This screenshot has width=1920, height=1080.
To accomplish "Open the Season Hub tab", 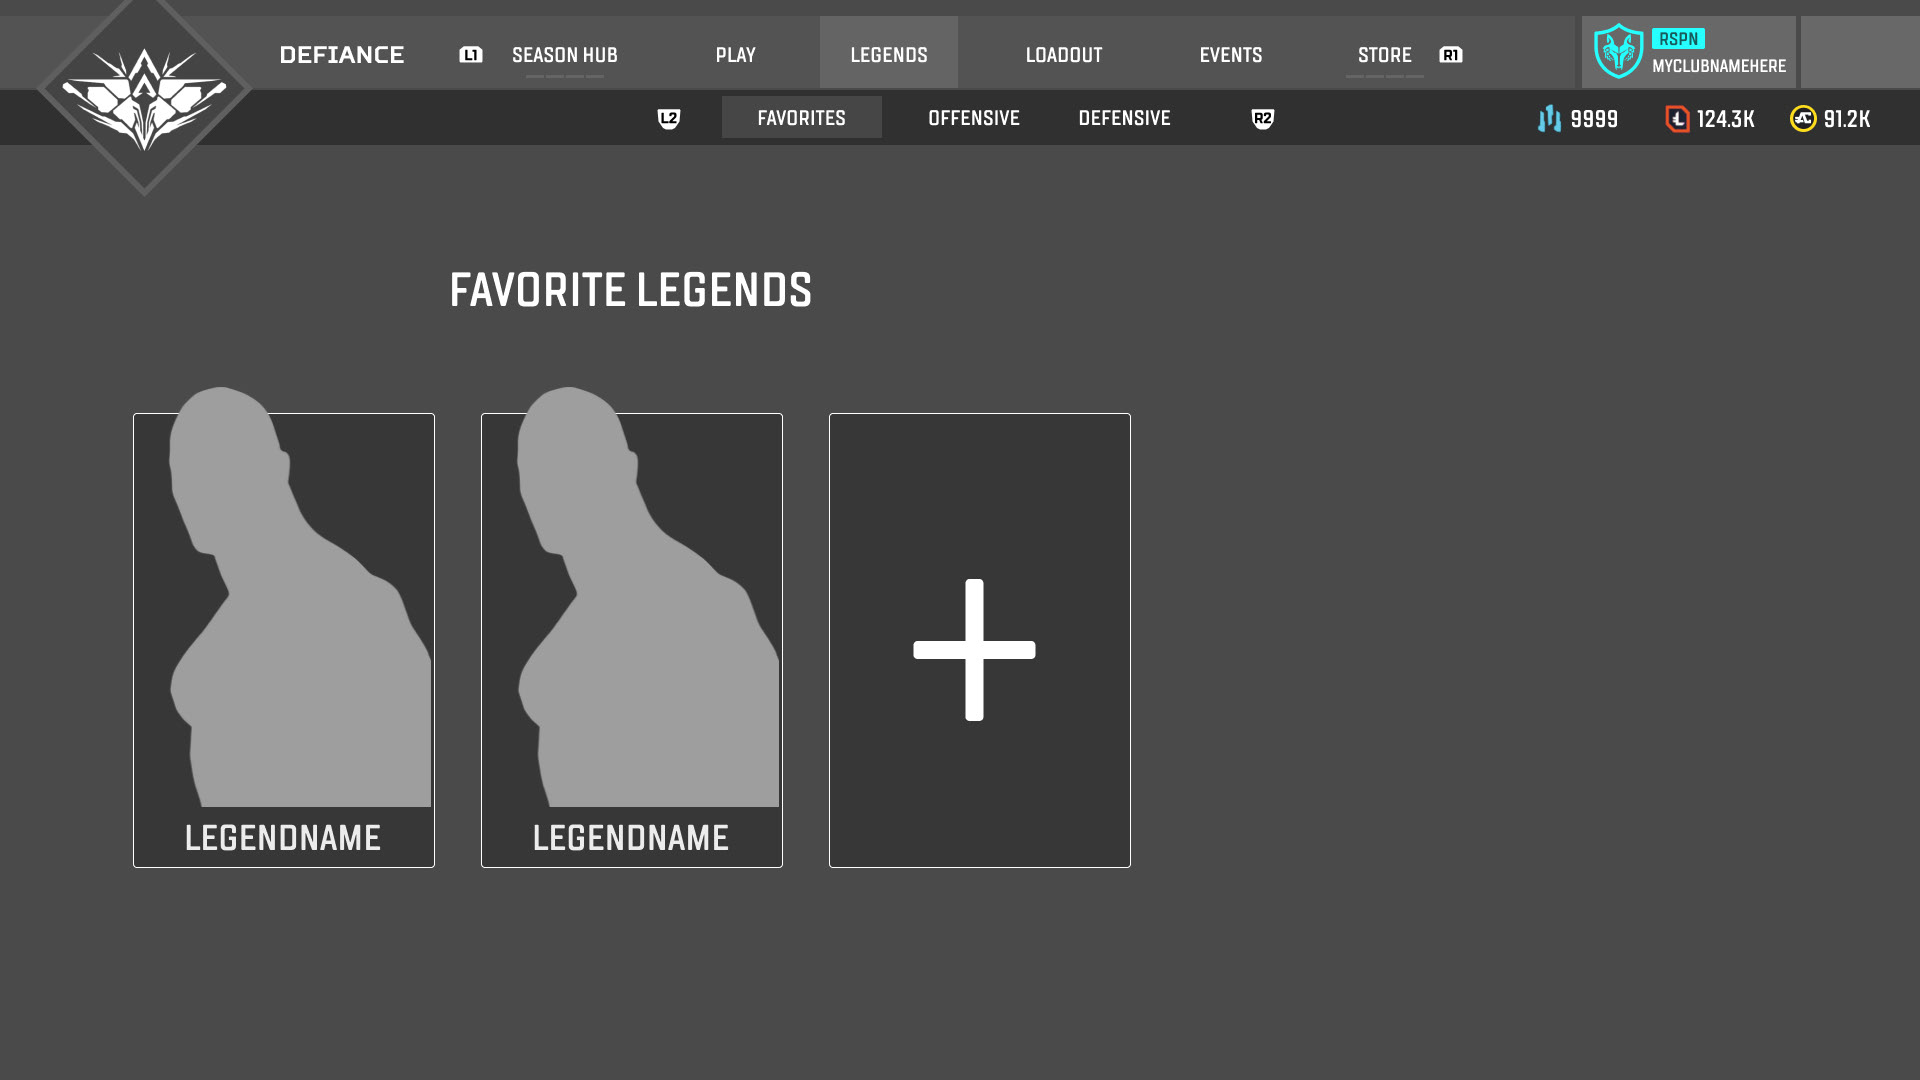I will (x=565, y=55).
